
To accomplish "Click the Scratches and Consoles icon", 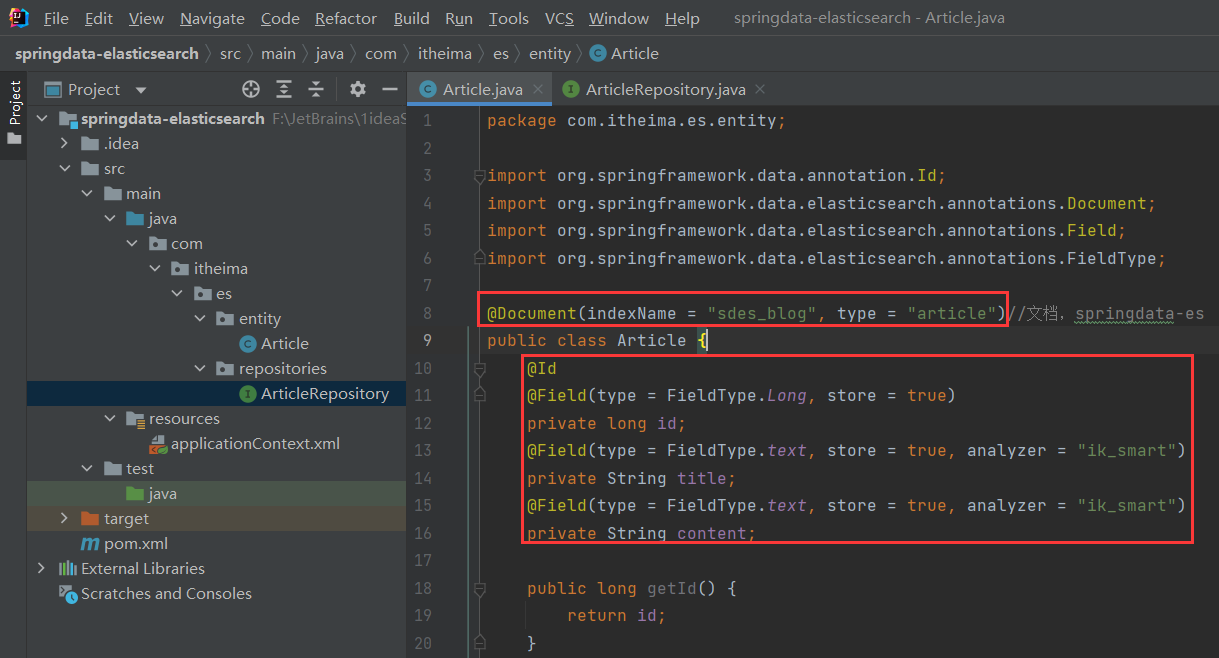I will click(68, 593).
